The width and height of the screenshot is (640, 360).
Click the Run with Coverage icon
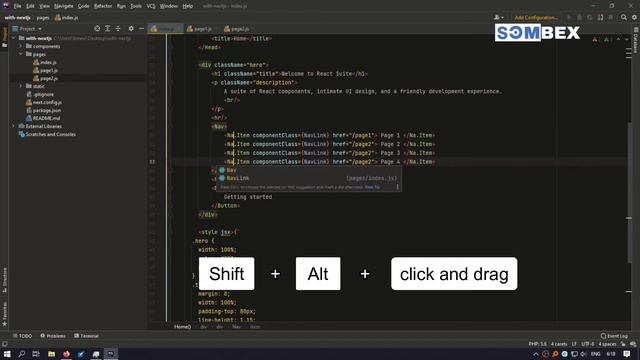pos(590,18)
